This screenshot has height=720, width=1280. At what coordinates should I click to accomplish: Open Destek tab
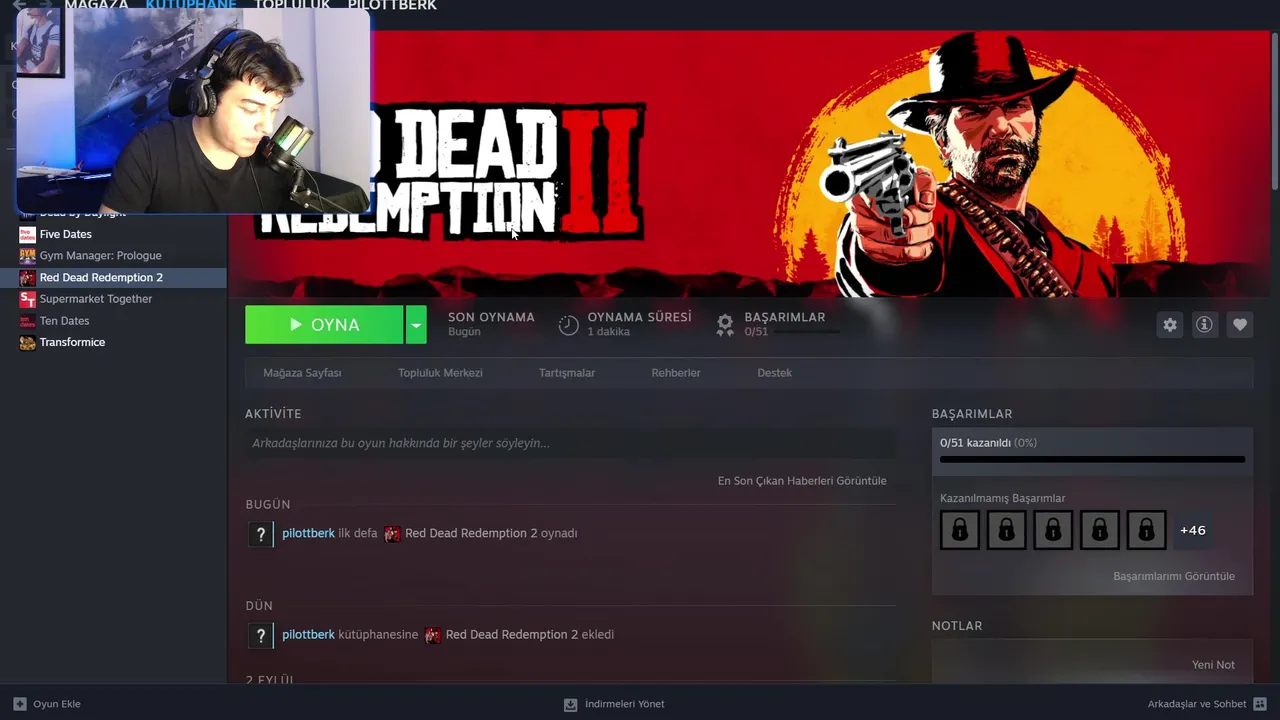click(x=774, y=373)
